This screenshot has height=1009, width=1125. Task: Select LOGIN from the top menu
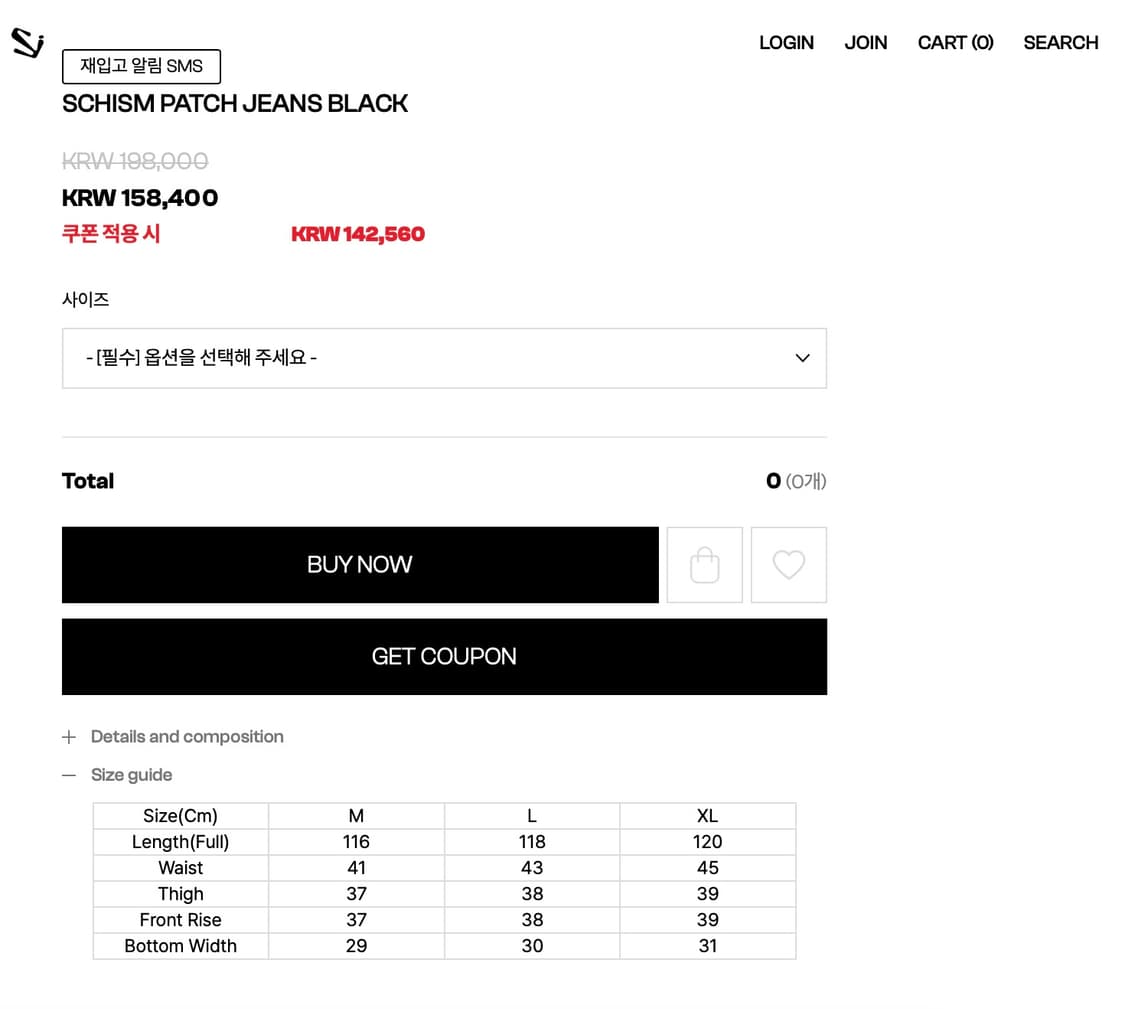point(786,43)
